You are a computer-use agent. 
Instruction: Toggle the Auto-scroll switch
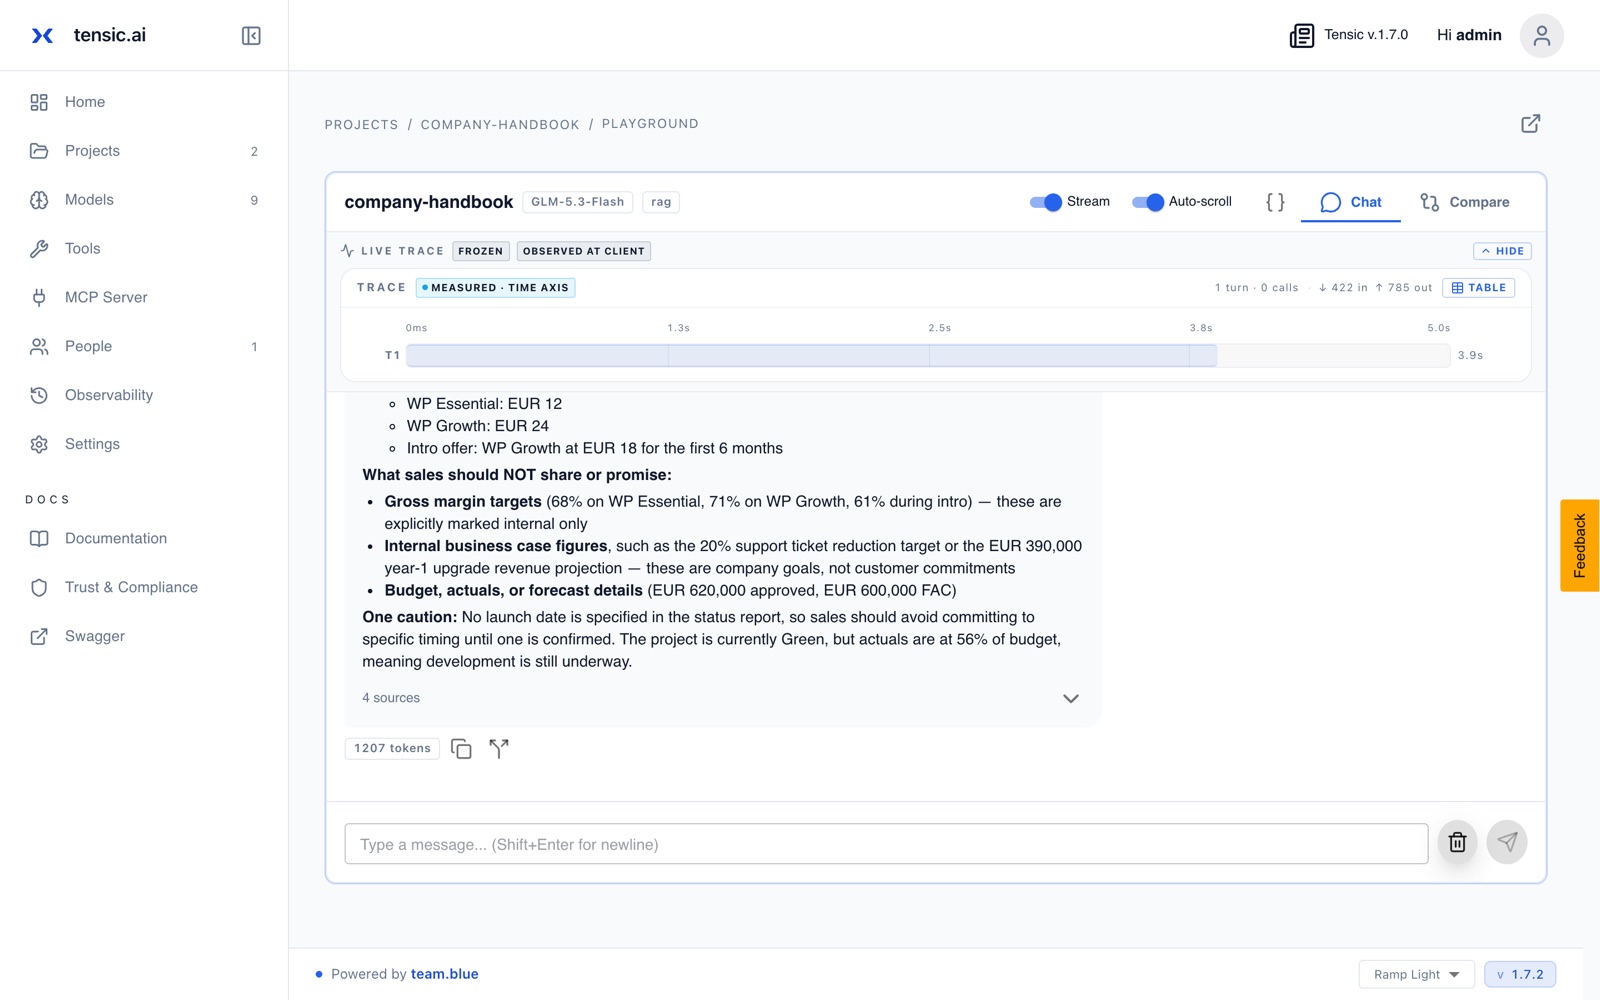point(1147,202)
